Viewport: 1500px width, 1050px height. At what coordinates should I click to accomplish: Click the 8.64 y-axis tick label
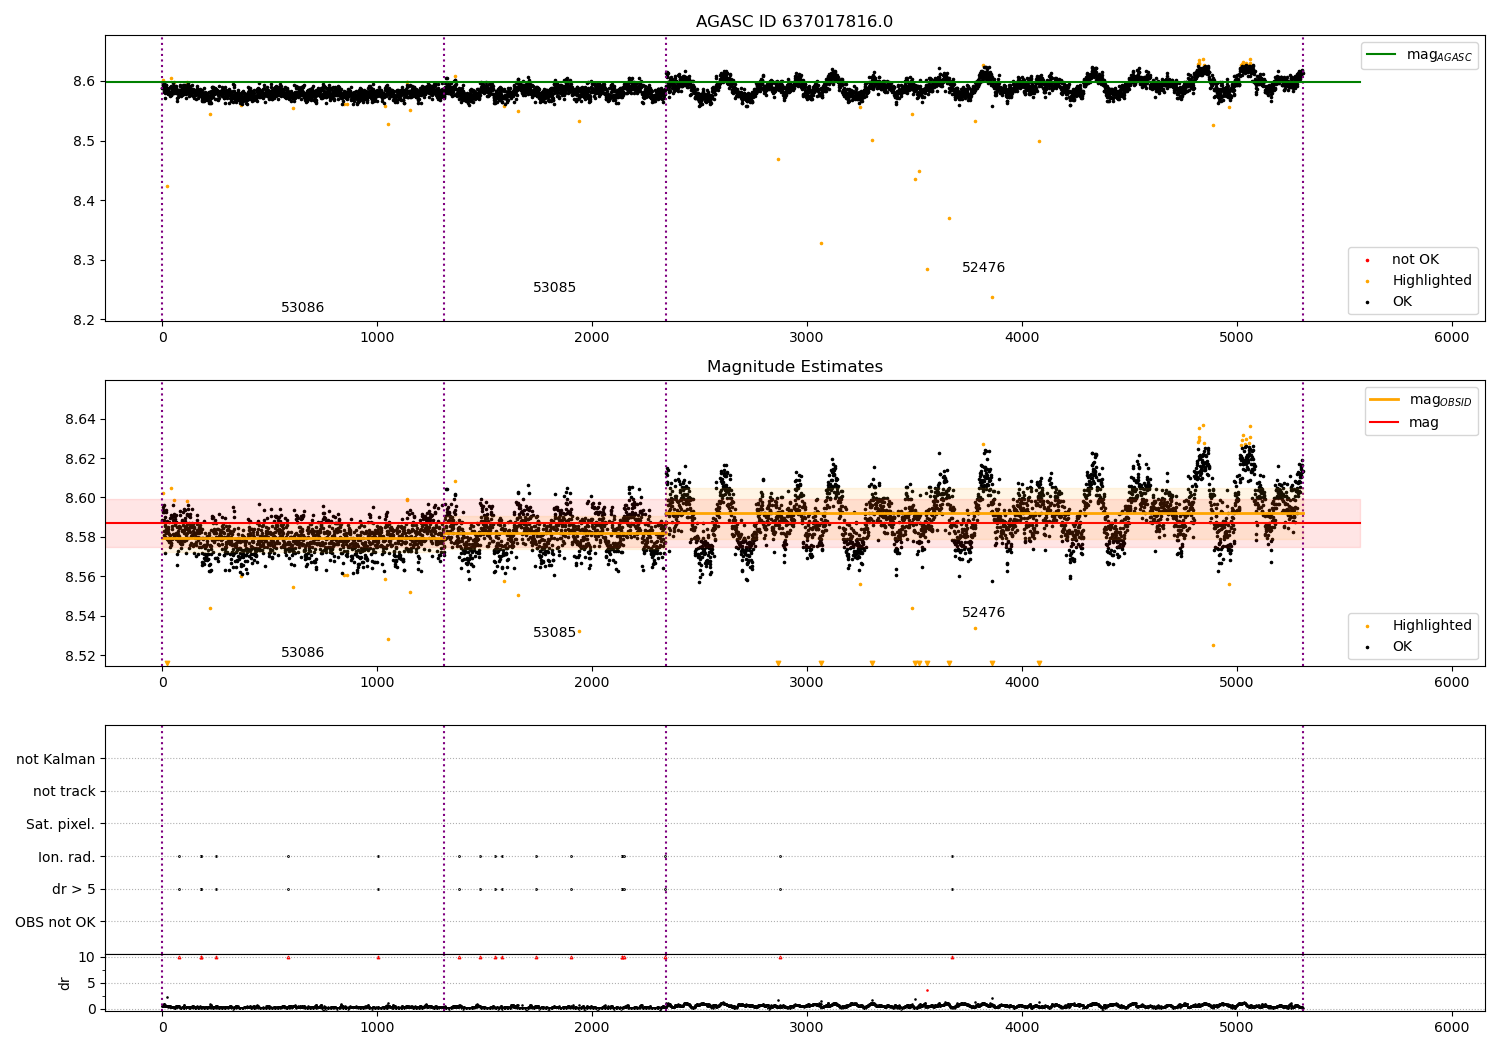tap(82, 419)
